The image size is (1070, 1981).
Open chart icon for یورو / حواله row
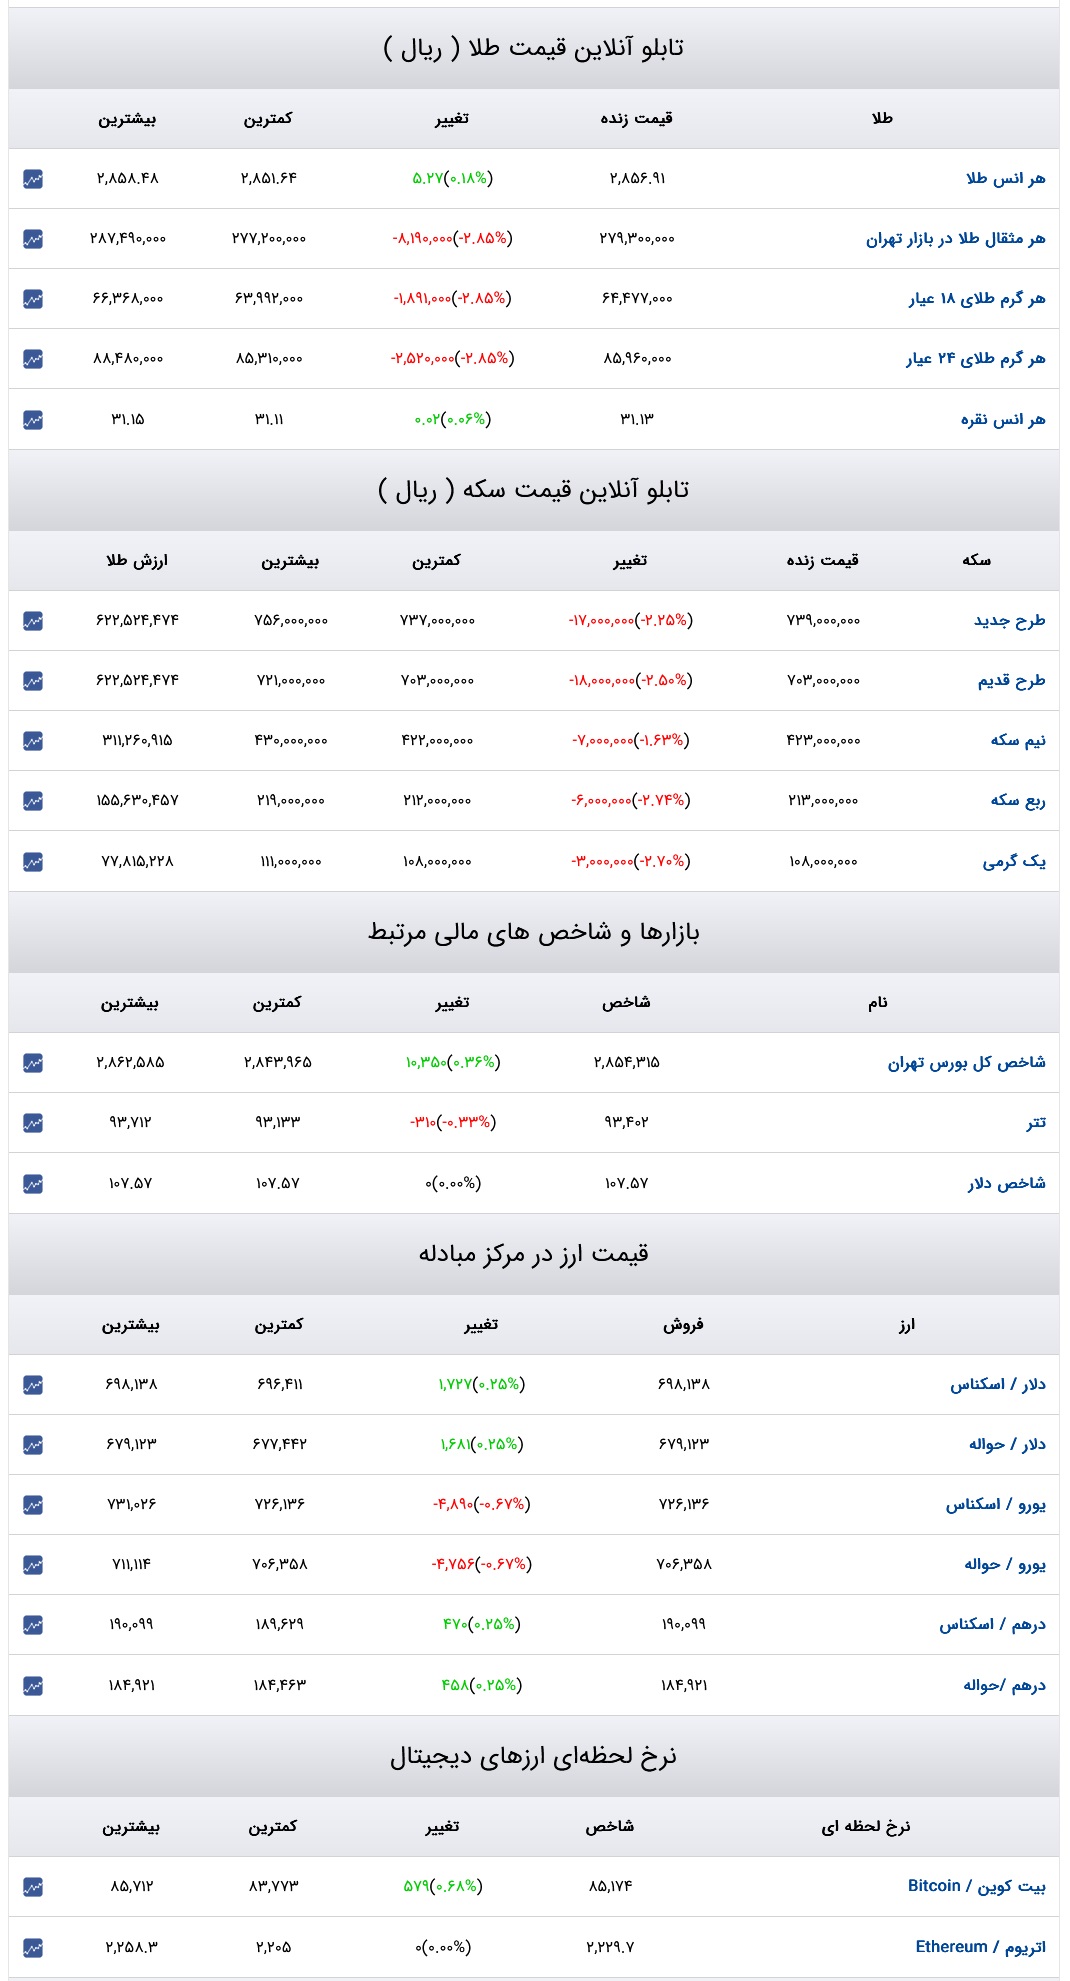tap(33, 1565)
